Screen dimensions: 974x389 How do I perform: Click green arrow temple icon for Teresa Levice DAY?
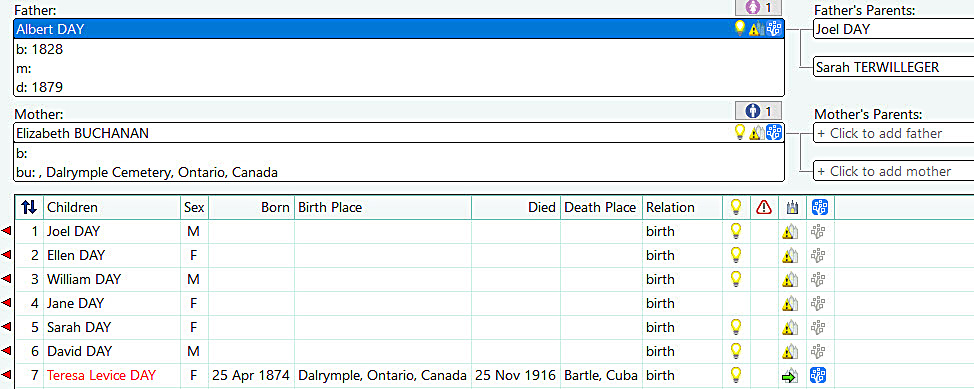click(789, 376)
